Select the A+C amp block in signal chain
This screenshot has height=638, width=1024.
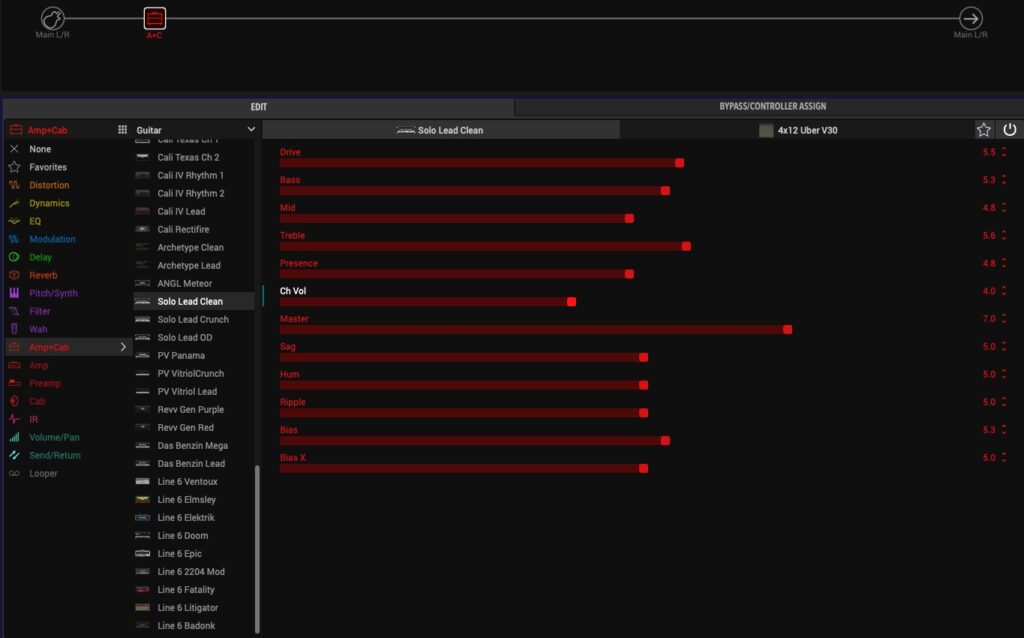click(x=154, y=18)
